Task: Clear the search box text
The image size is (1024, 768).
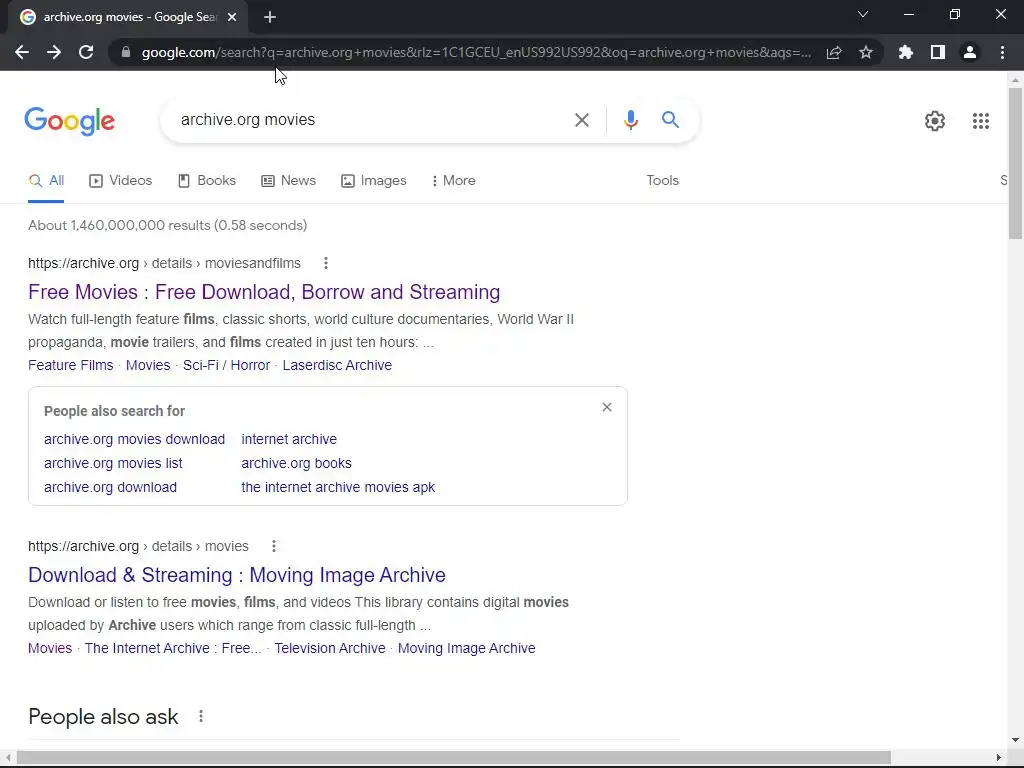Action: tap(581, 120)
